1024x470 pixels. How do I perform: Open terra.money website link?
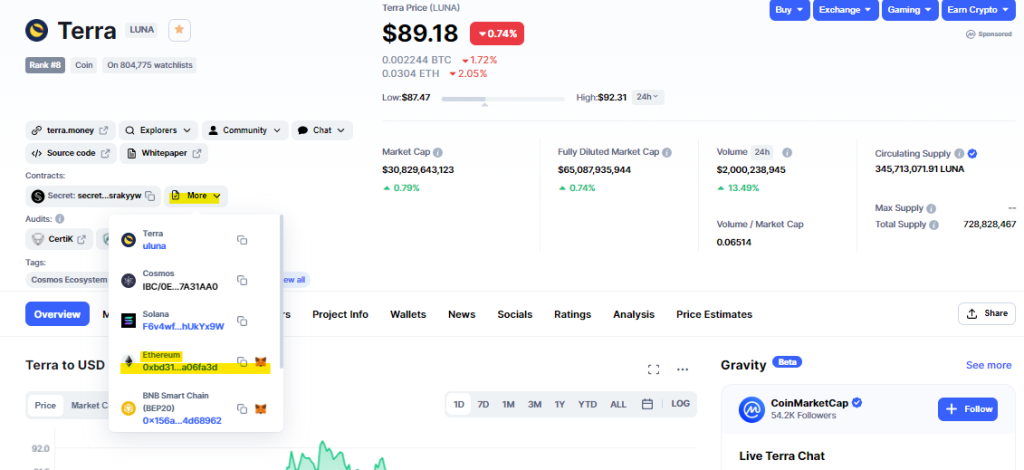pyautogui.click(x=71, y=131)
